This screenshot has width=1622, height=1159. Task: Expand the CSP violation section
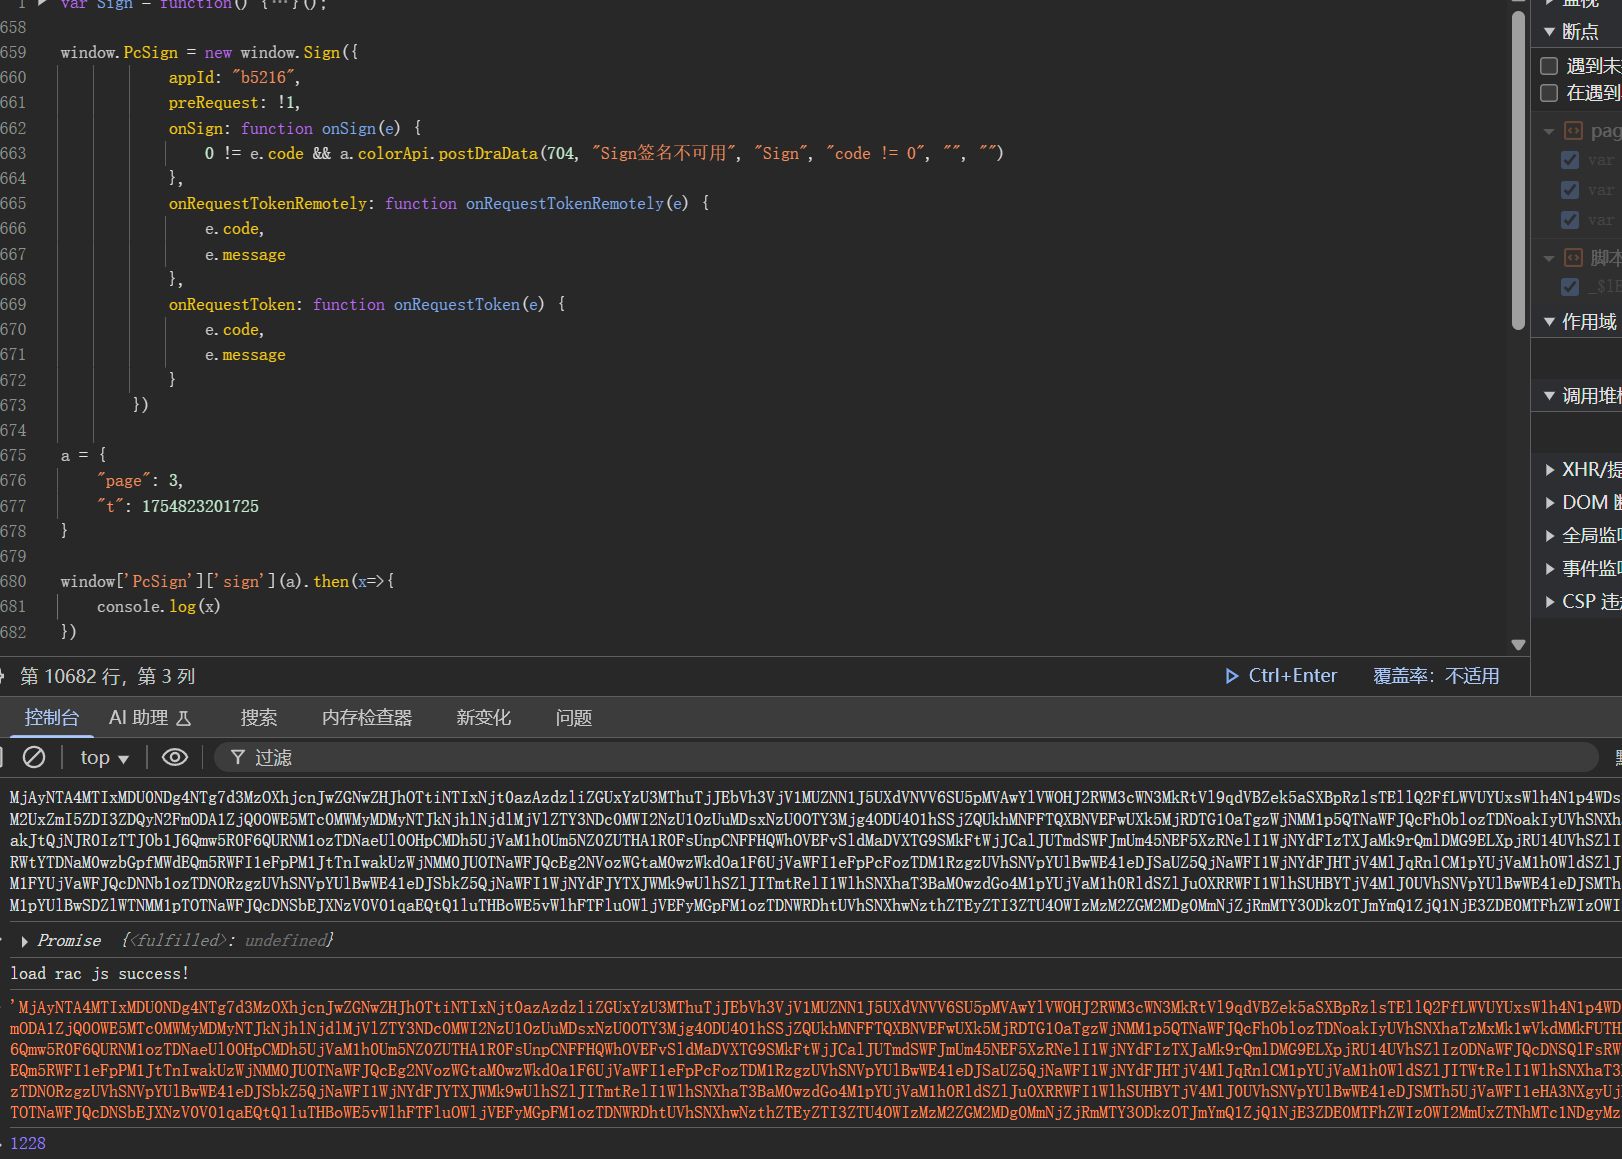pos(1550,601)
